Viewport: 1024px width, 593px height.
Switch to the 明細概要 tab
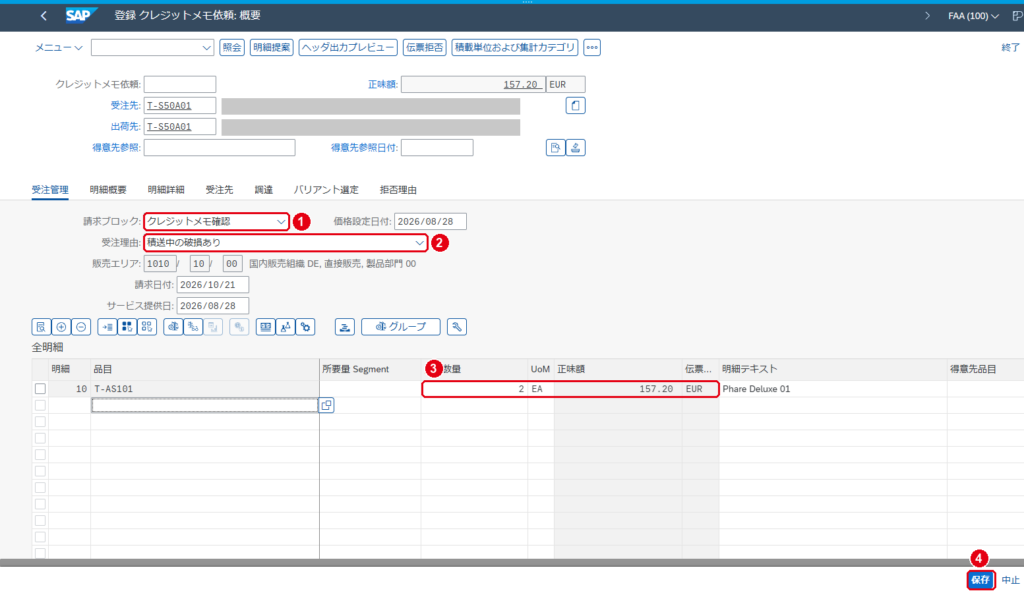click(108, 190)
